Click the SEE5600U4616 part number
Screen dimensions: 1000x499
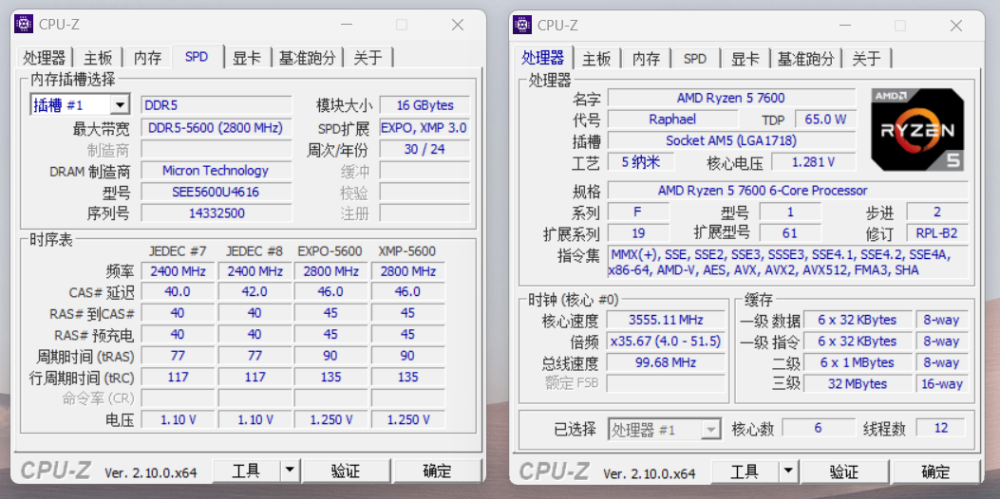click(216, 191)
